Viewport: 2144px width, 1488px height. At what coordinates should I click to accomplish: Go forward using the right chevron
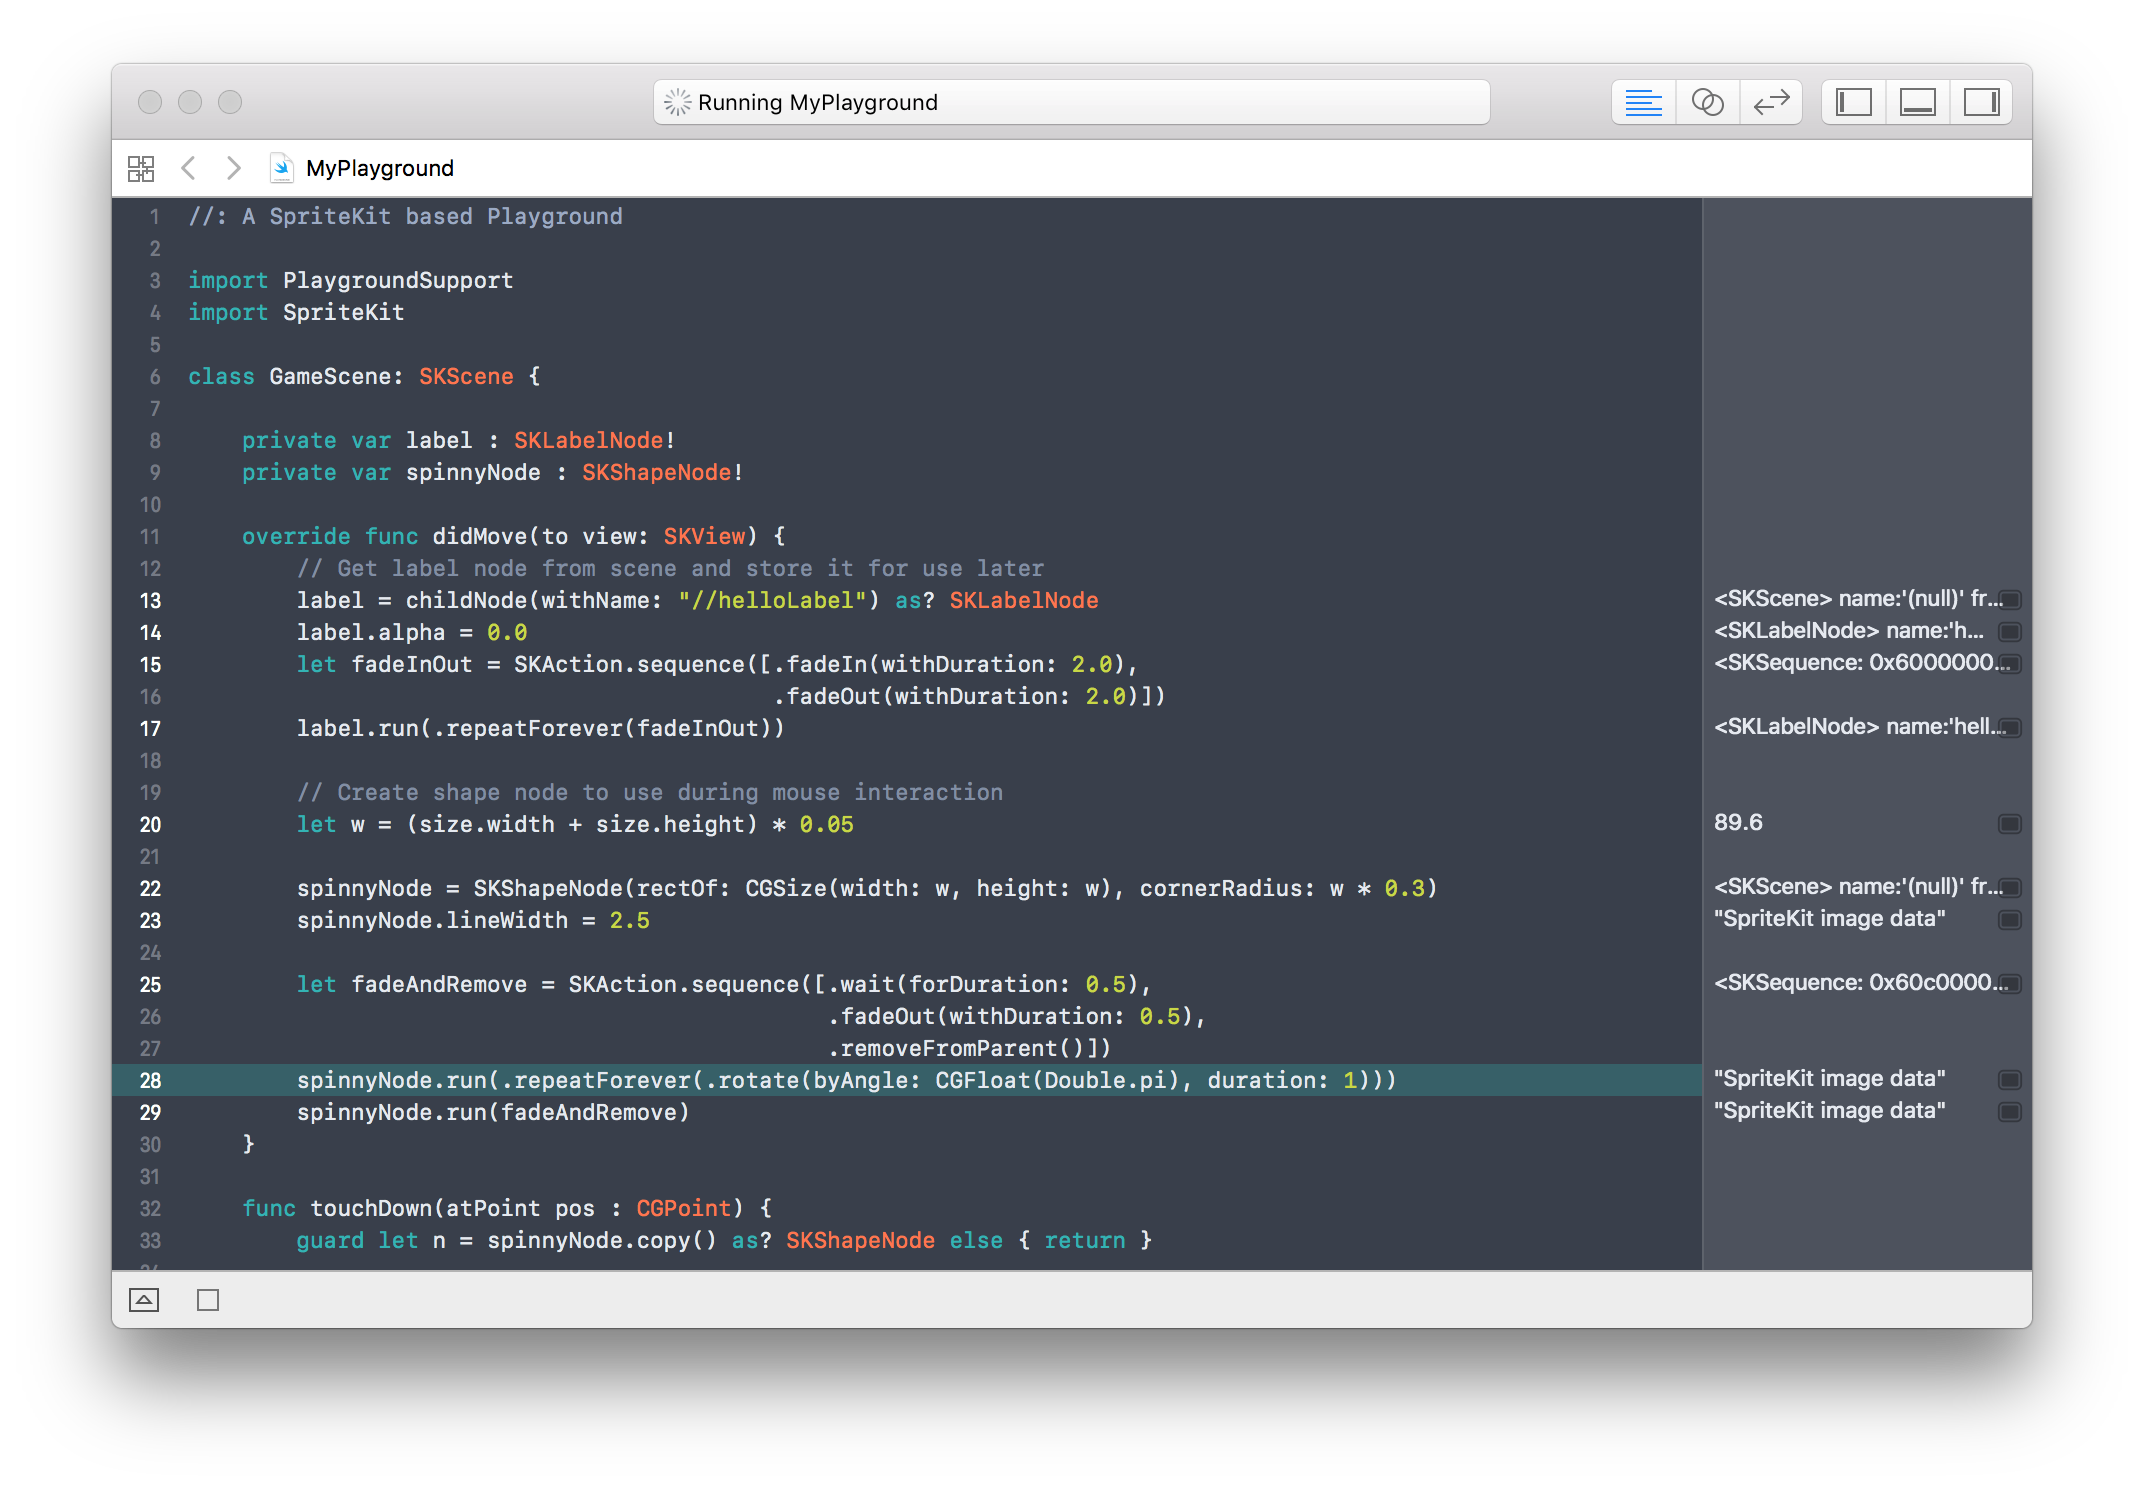pyautogui.click(x=233, y=168)
